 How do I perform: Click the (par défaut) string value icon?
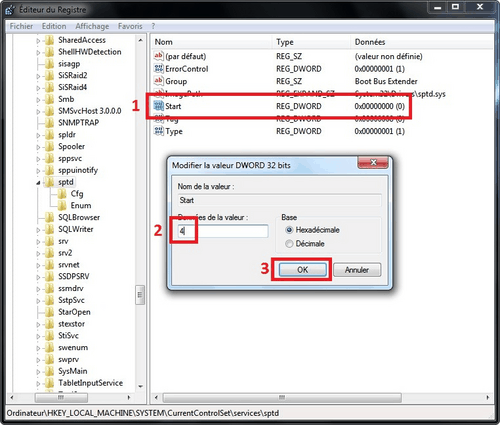158,56
